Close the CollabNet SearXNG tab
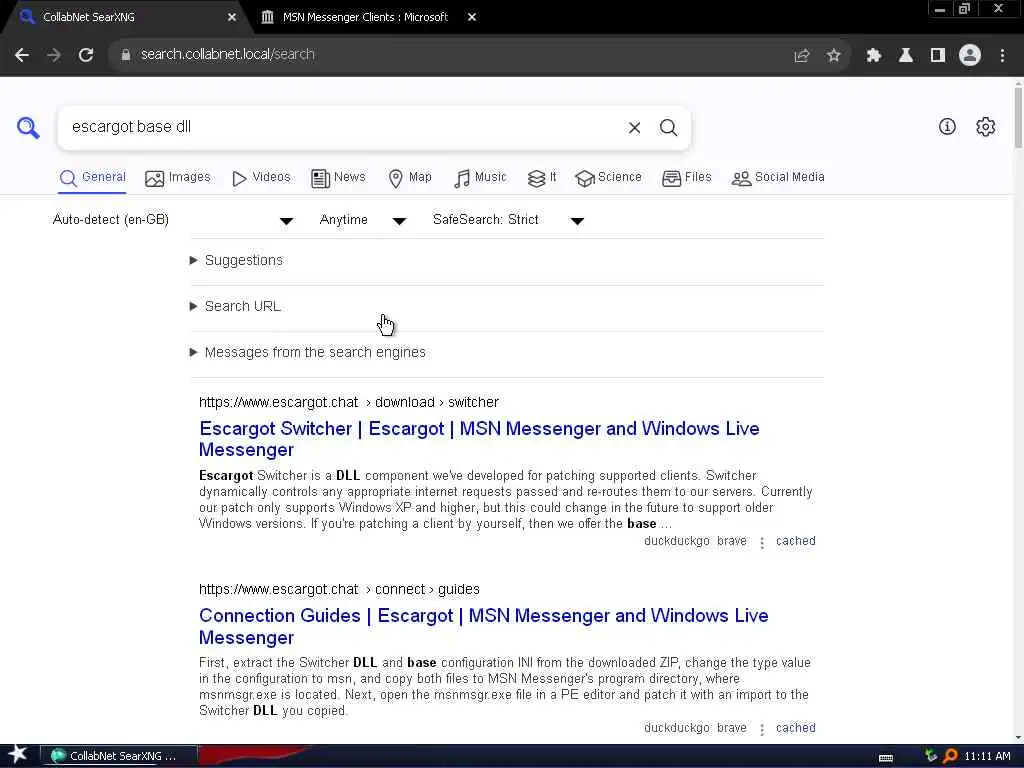Image resolution: width=1024 pixels, height=768 pixels. (x=232, y=17)
